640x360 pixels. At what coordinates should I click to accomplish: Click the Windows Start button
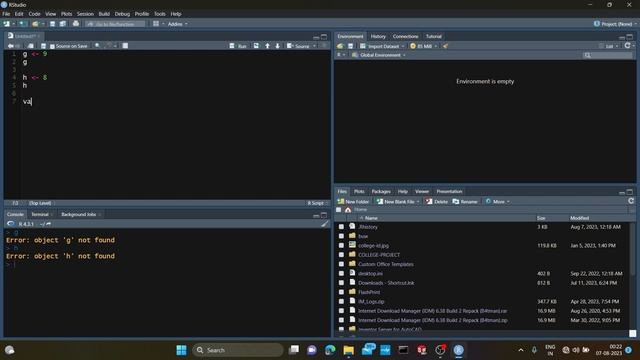click(x=181, y=350)
